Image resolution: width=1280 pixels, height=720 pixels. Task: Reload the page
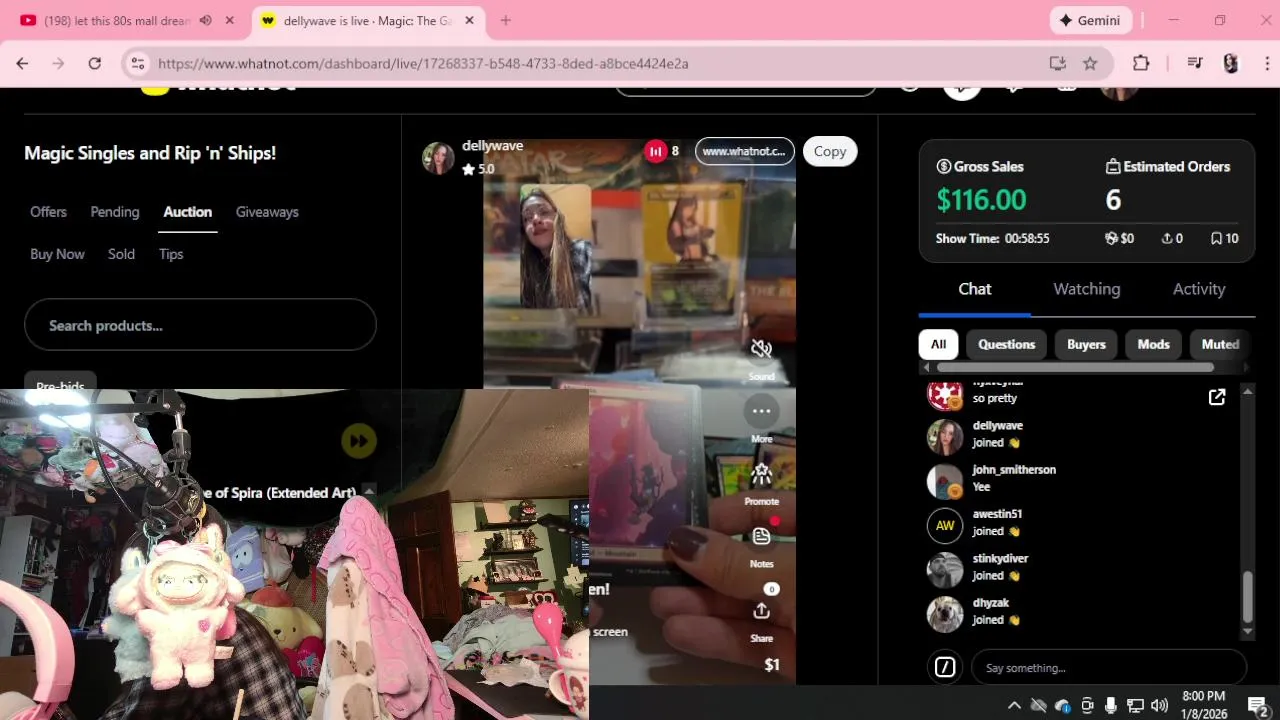pyautogui.click(x=94, y=63)
